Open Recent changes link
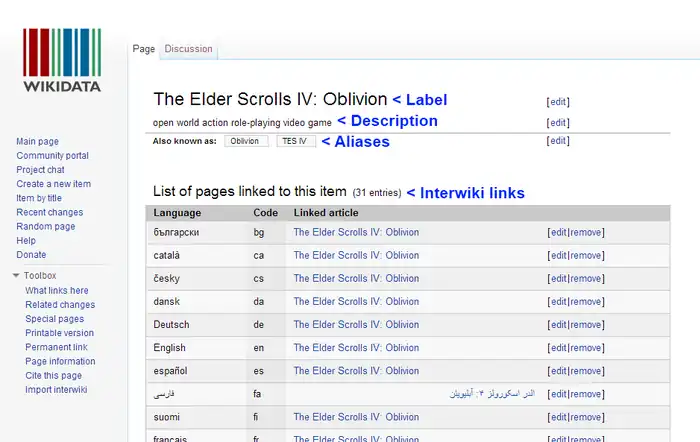 pyautogui.click(x=48, y=213)
